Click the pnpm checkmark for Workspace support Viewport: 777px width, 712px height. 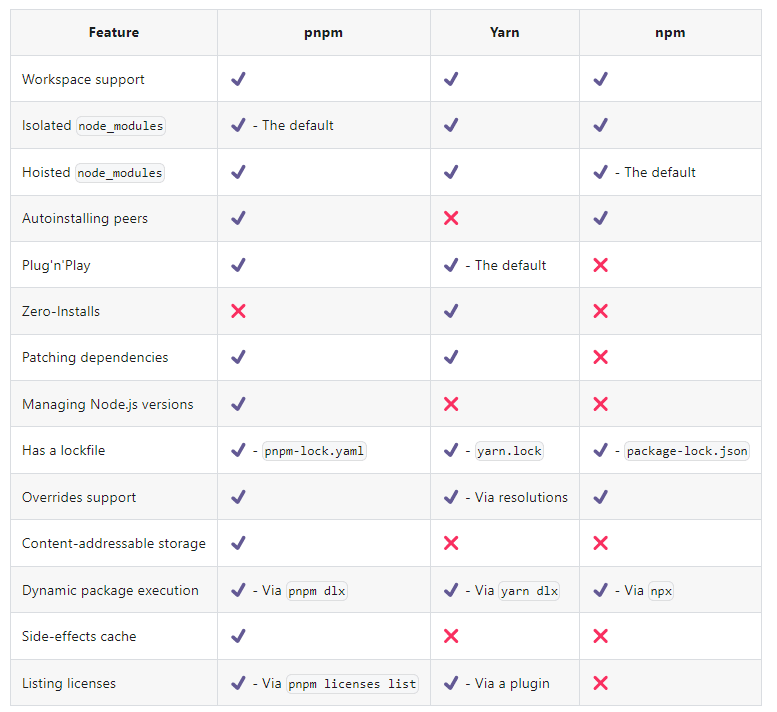[238, 79]
